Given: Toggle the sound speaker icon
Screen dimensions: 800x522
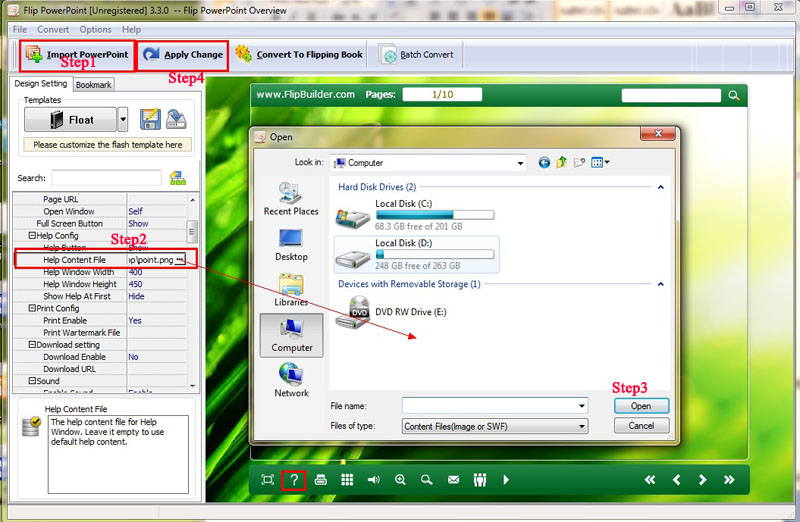Looking at the screenshot, I should click(373, 480).
